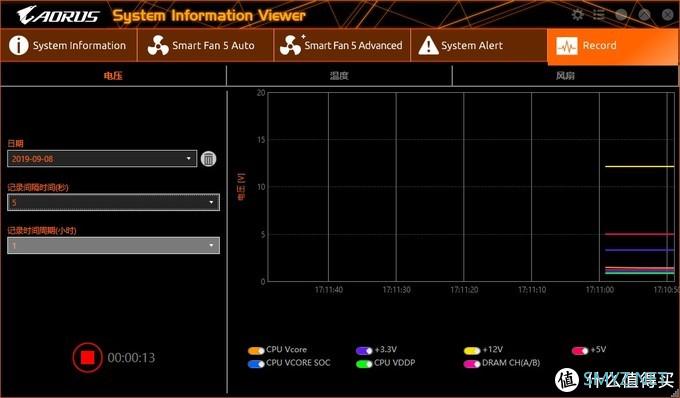Click the Smart Fan 5 Advanced fan icon
This screenshot has height=398, width=680.
coord(291,45)
